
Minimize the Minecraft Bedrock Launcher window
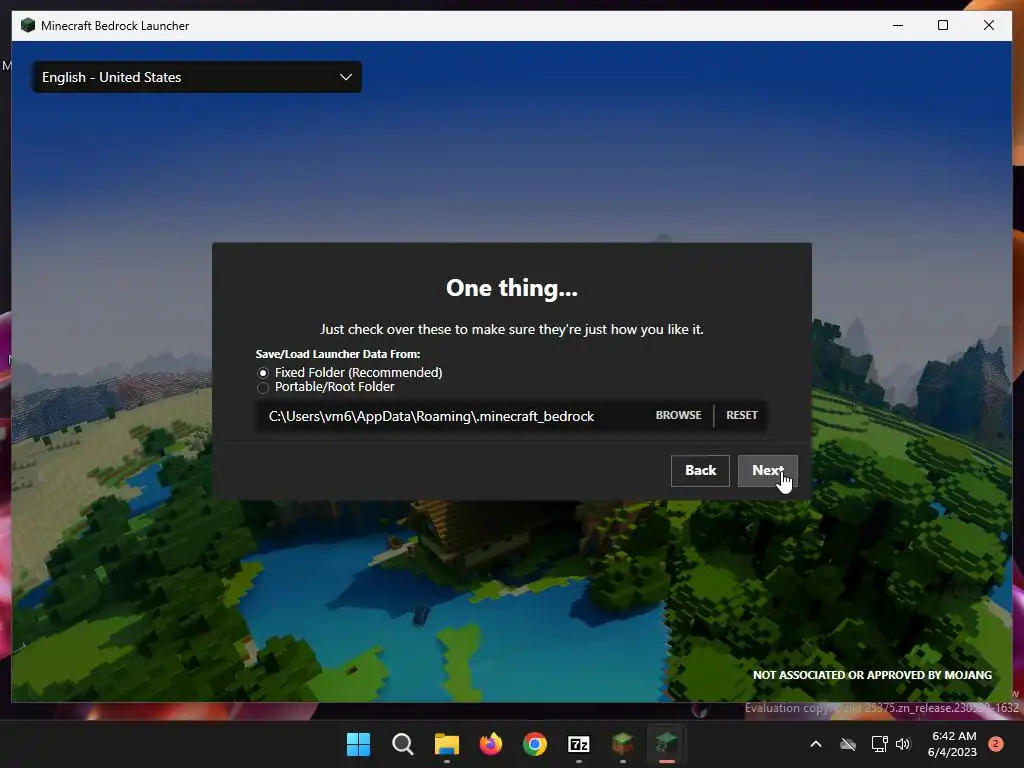pos(898,25)
